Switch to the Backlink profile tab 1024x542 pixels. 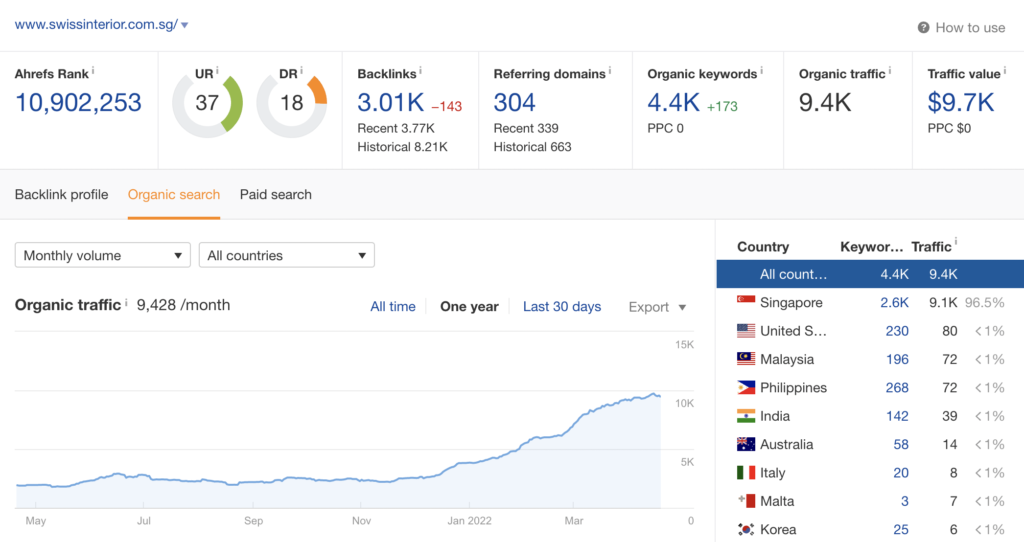coord(61,194)
